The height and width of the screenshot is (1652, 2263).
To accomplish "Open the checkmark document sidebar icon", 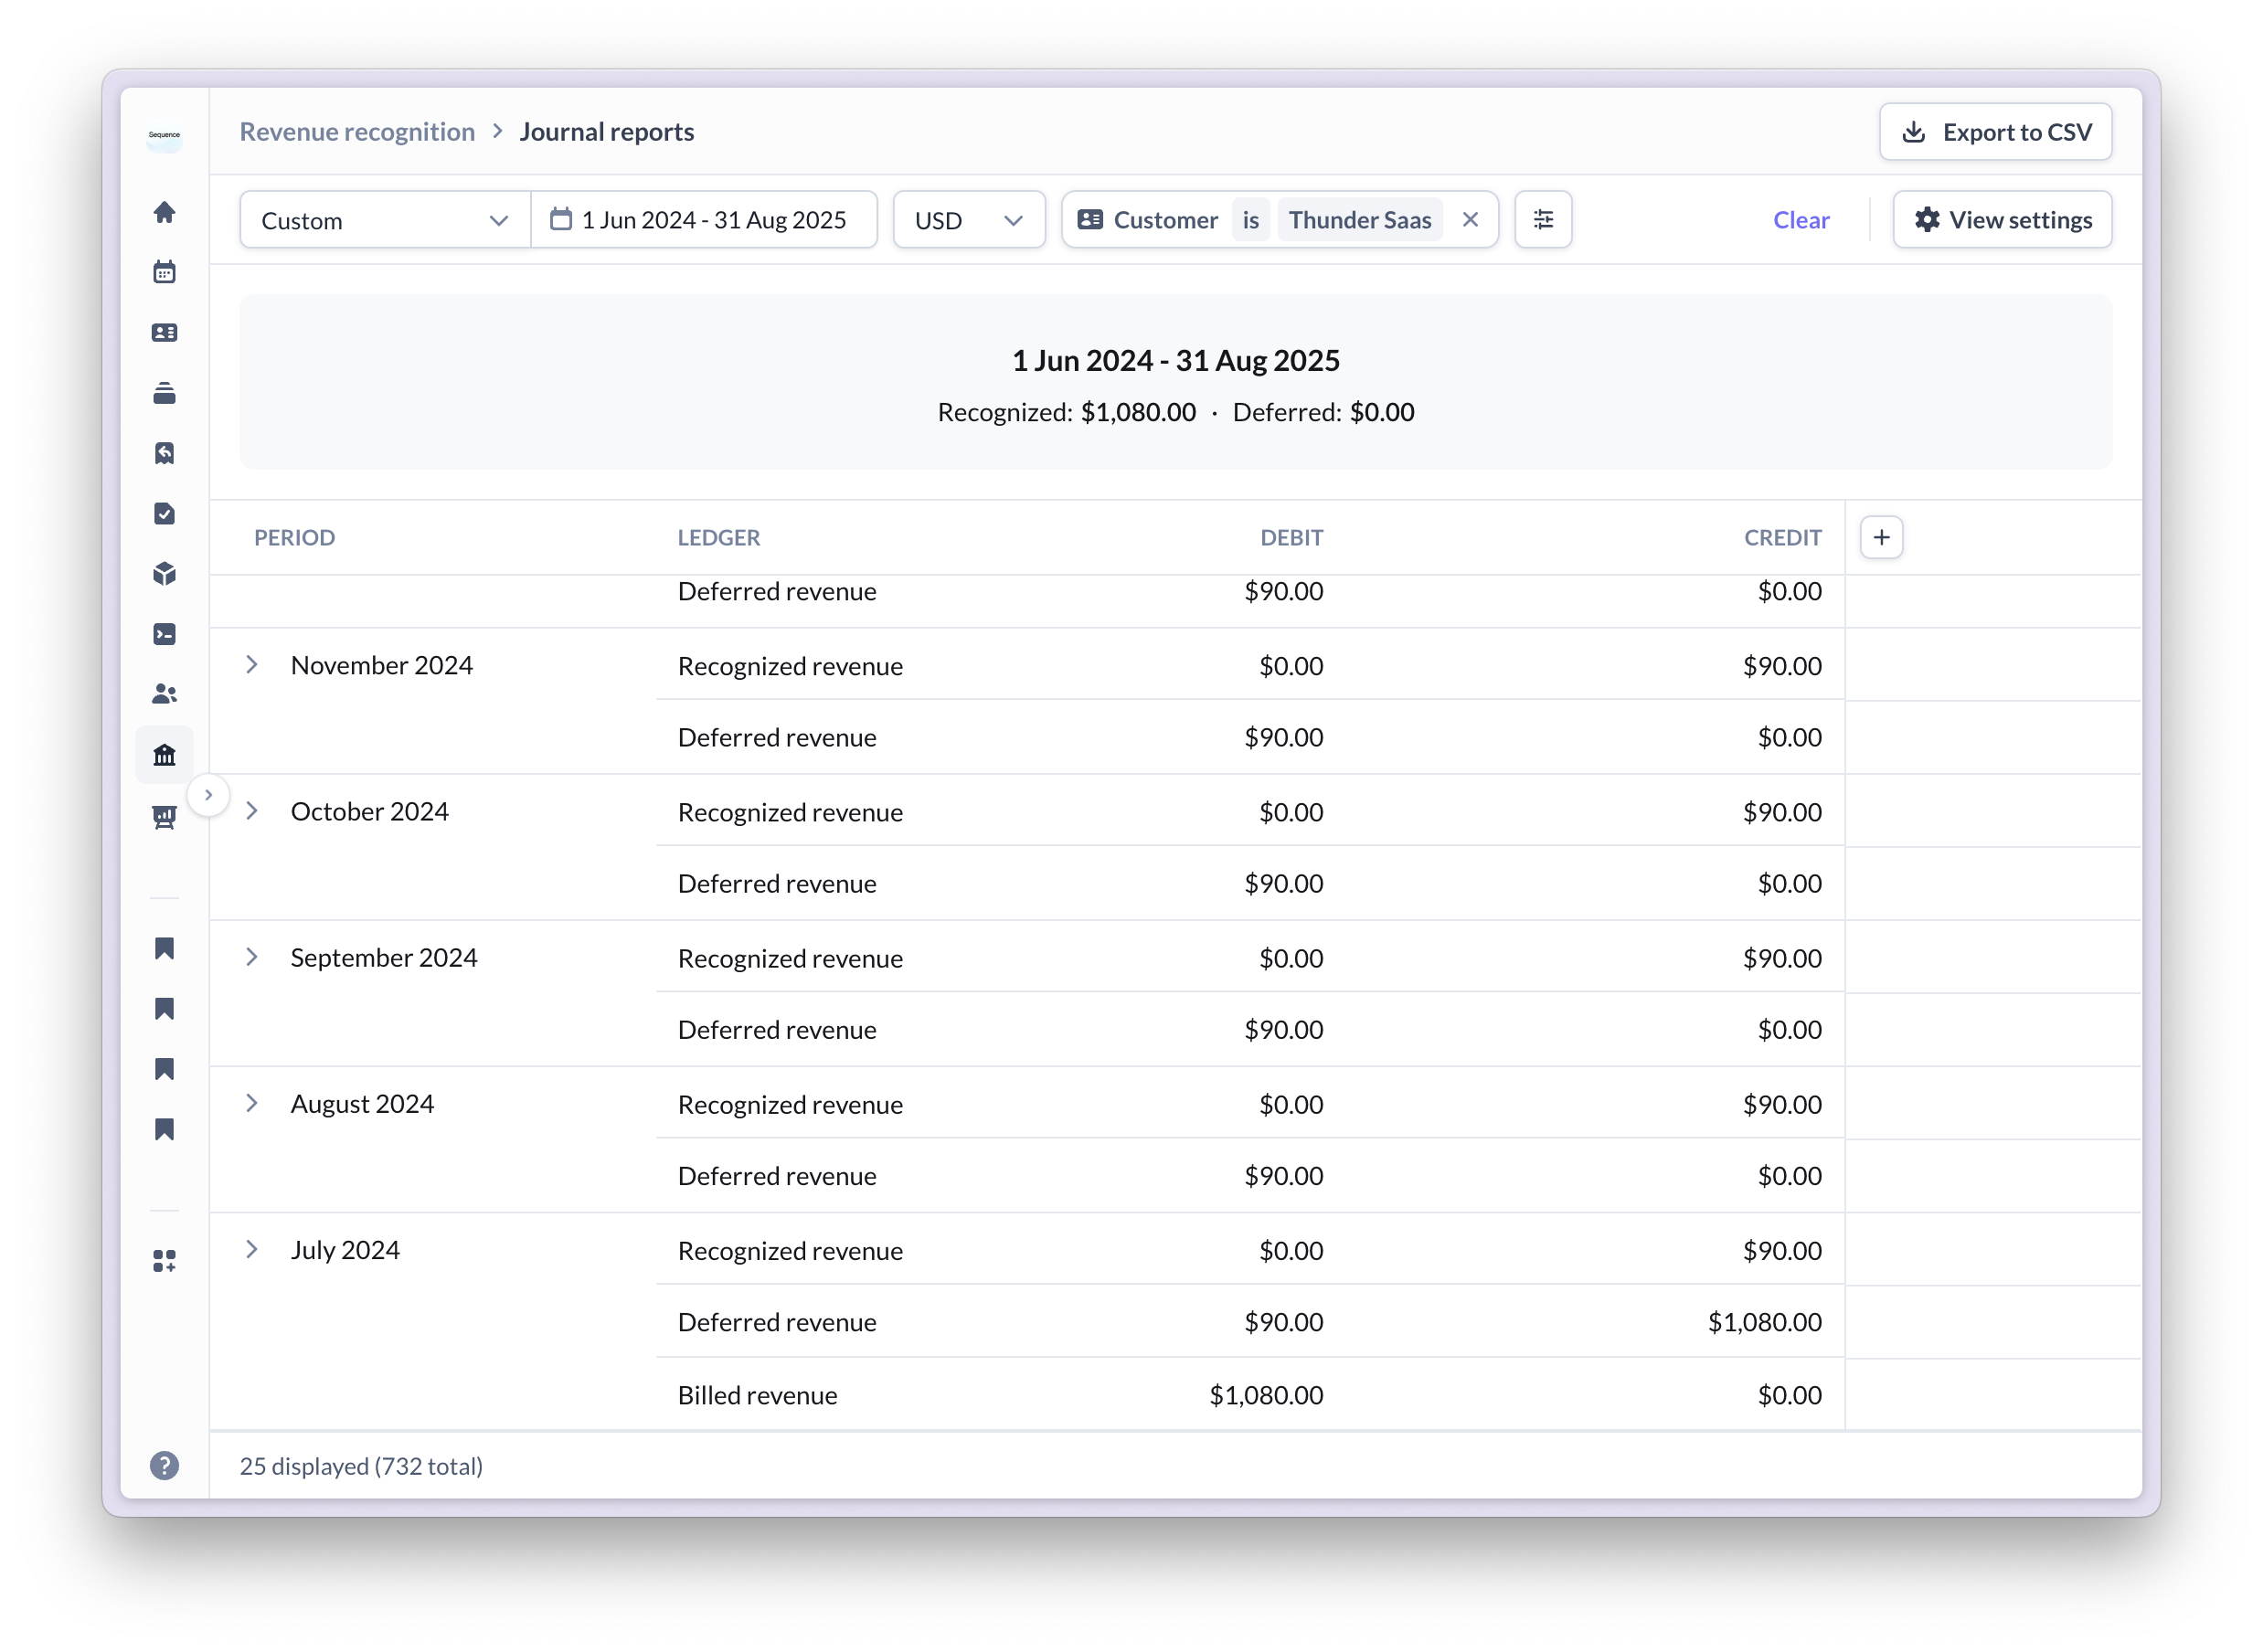I will (164, 513).
